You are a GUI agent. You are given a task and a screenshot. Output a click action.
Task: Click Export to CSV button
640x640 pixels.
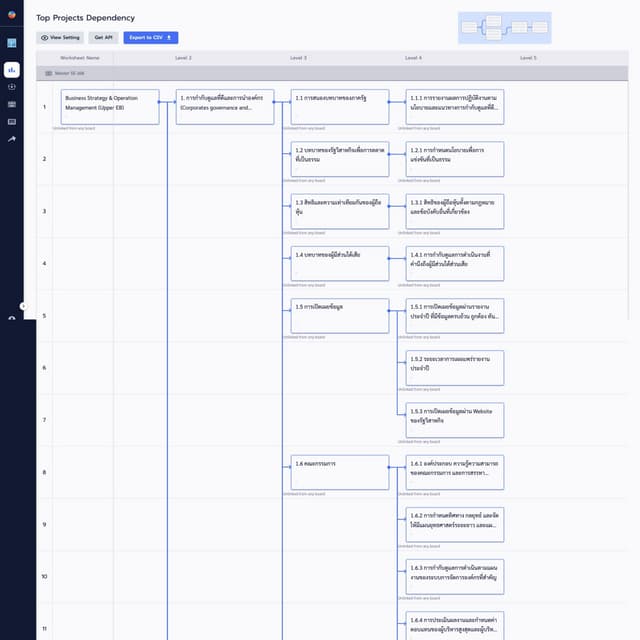pyautogui.click(x=150, y=37)
